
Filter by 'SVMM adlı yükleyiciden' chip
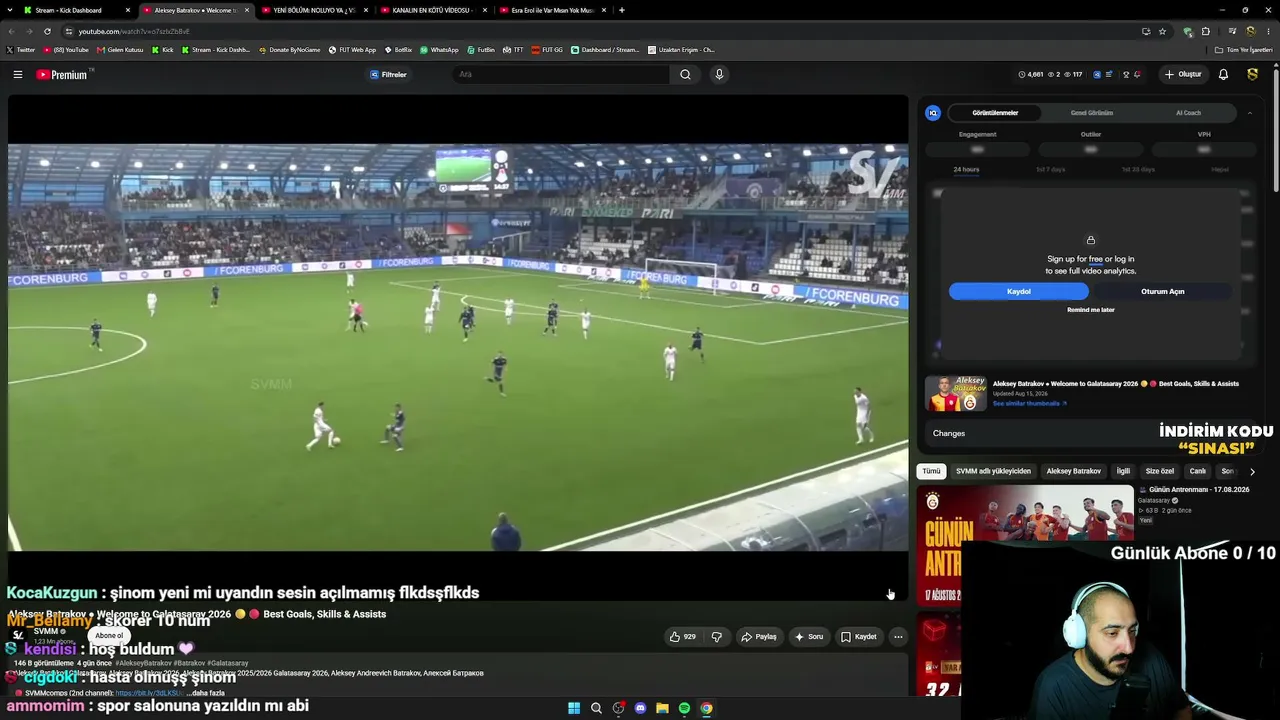pos(993,471)
